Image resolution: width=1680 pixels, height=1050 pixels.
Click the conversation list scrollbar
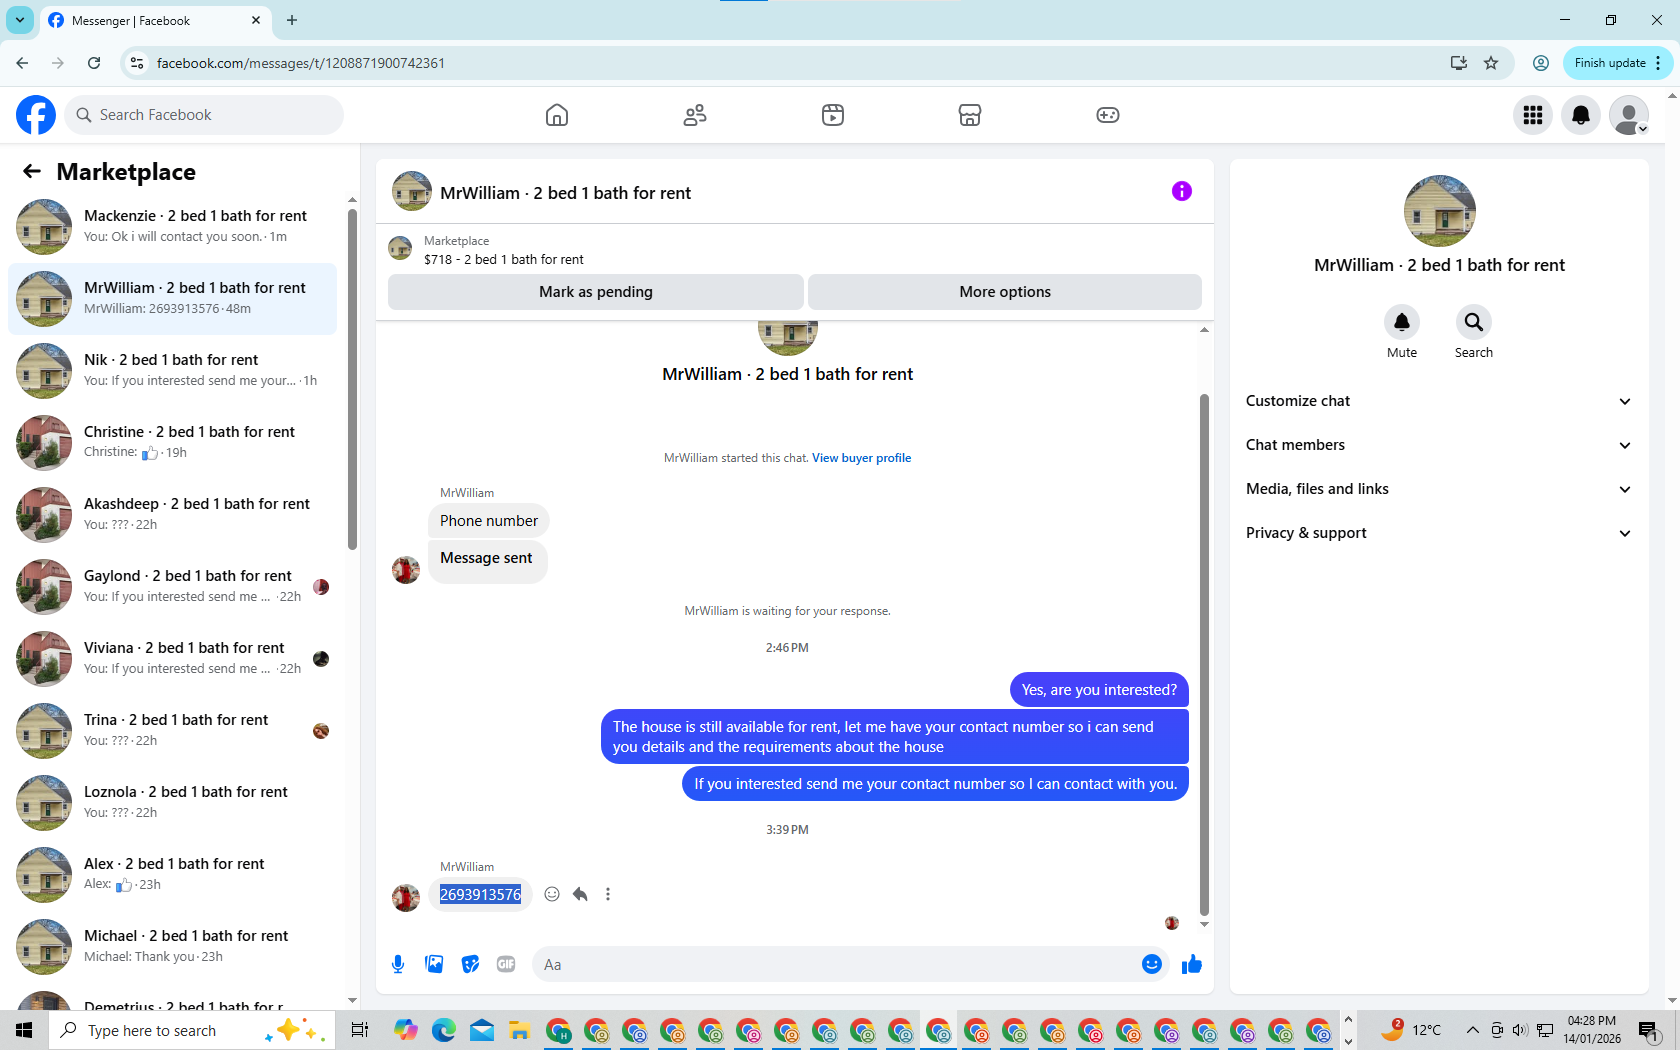point(352,380)
